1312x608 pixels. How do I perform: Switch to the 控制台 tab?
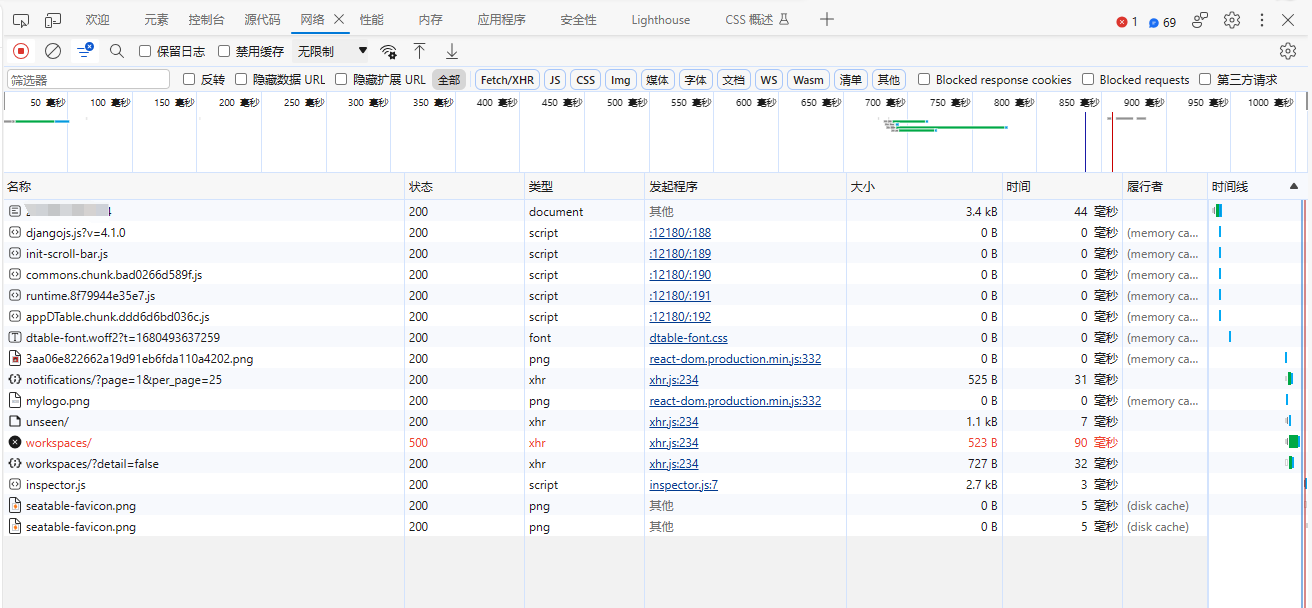(x=206, y=20)
